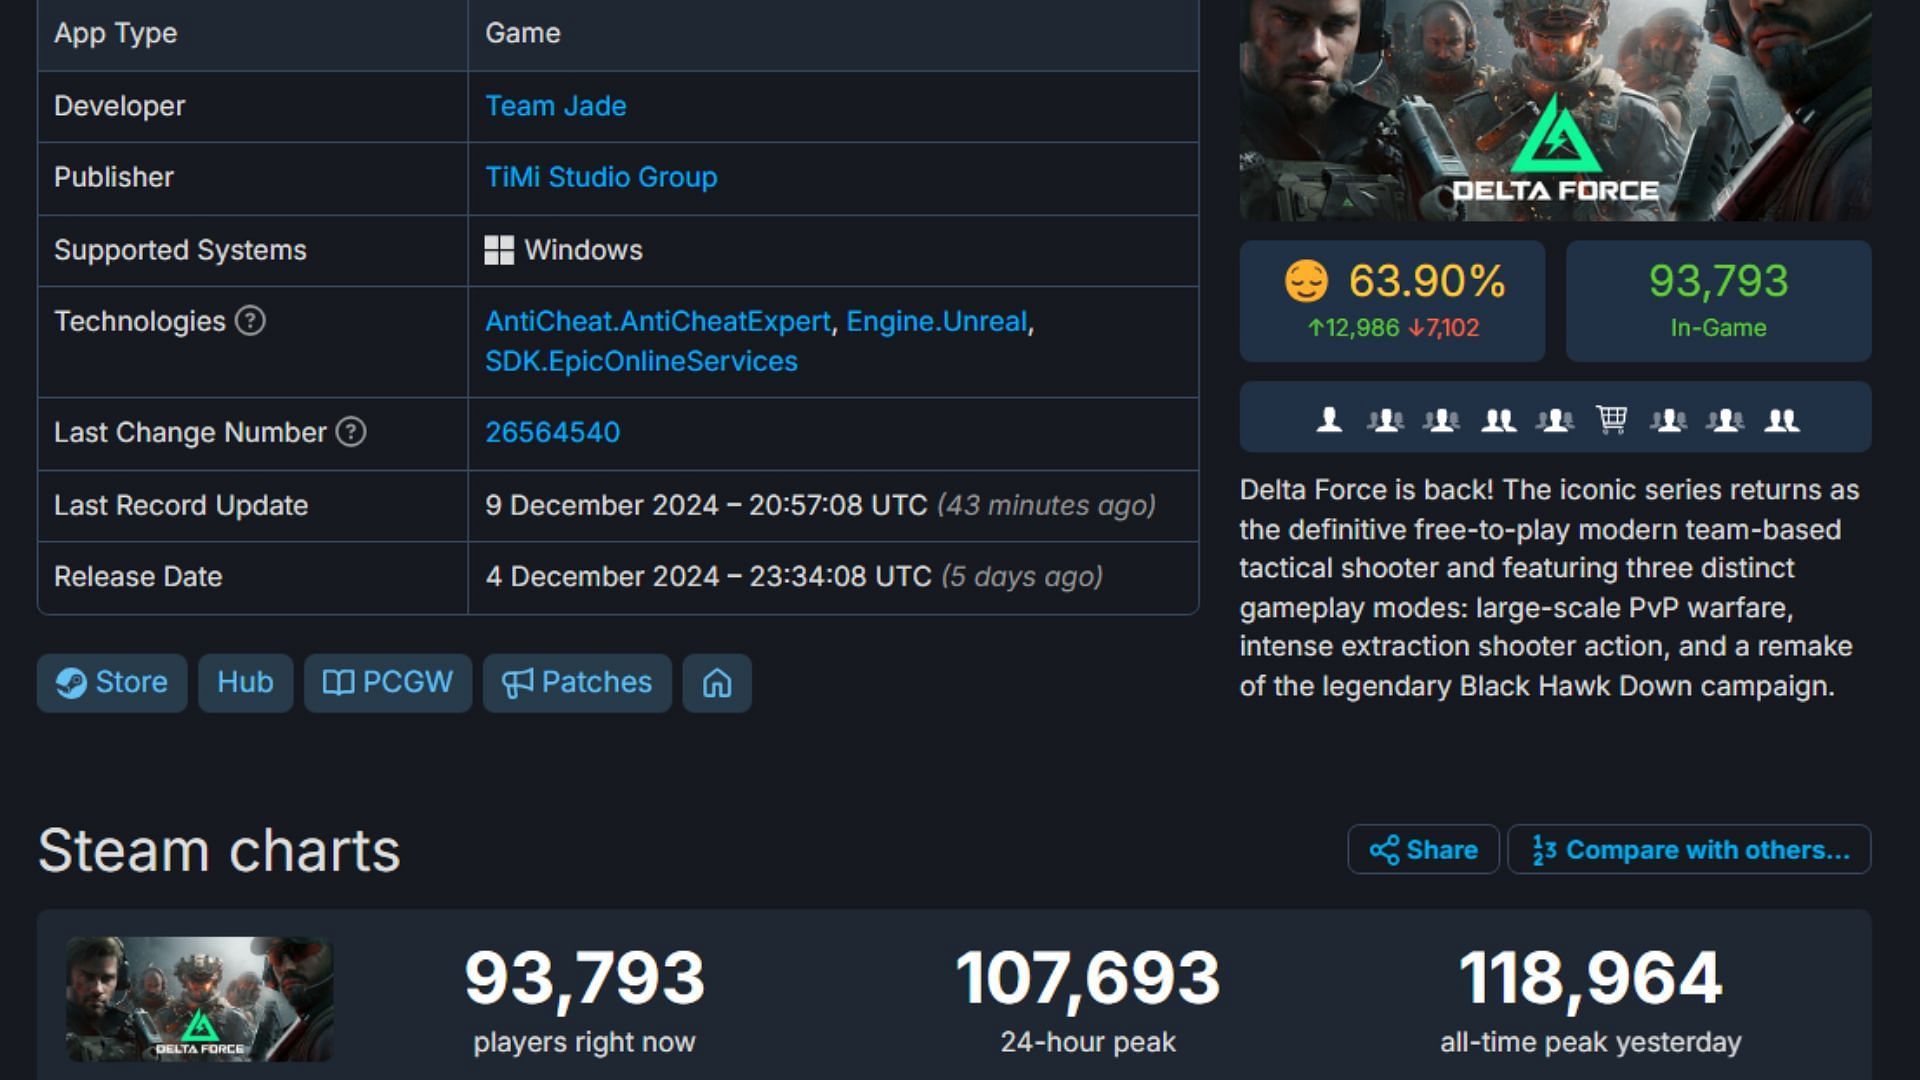Click the Delta Force header banner image
The width and height of the screenshot is (1920, 1080).
click(1555, 110)
